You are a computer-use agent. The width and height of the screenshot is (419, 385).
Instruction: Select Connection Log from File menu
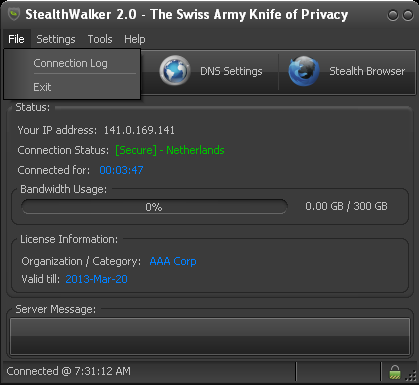(72, 63)
